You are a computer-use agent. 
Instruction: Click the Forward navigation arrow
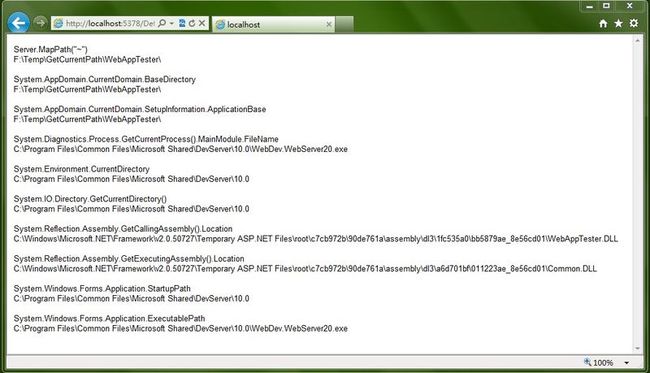pos(40,22)
